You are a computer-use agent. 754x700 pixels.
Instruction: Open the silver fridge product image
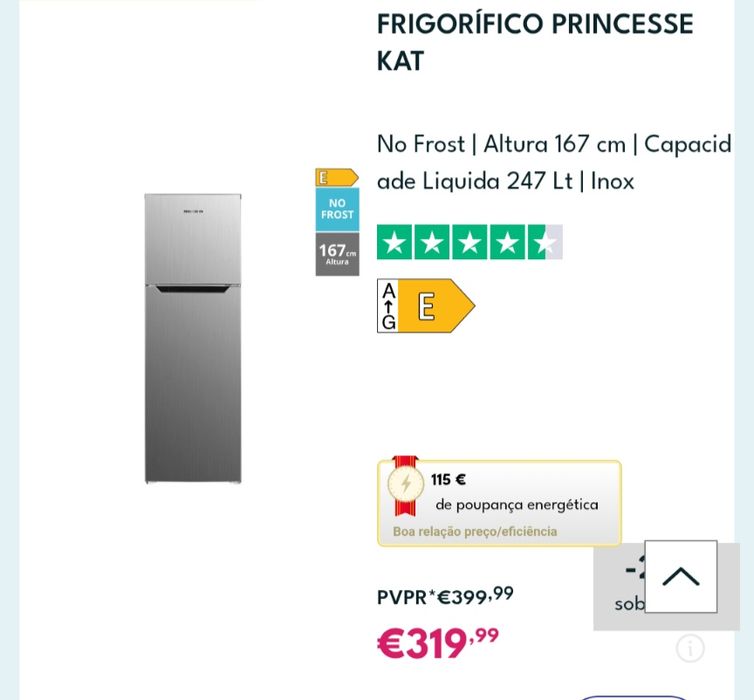193,338
